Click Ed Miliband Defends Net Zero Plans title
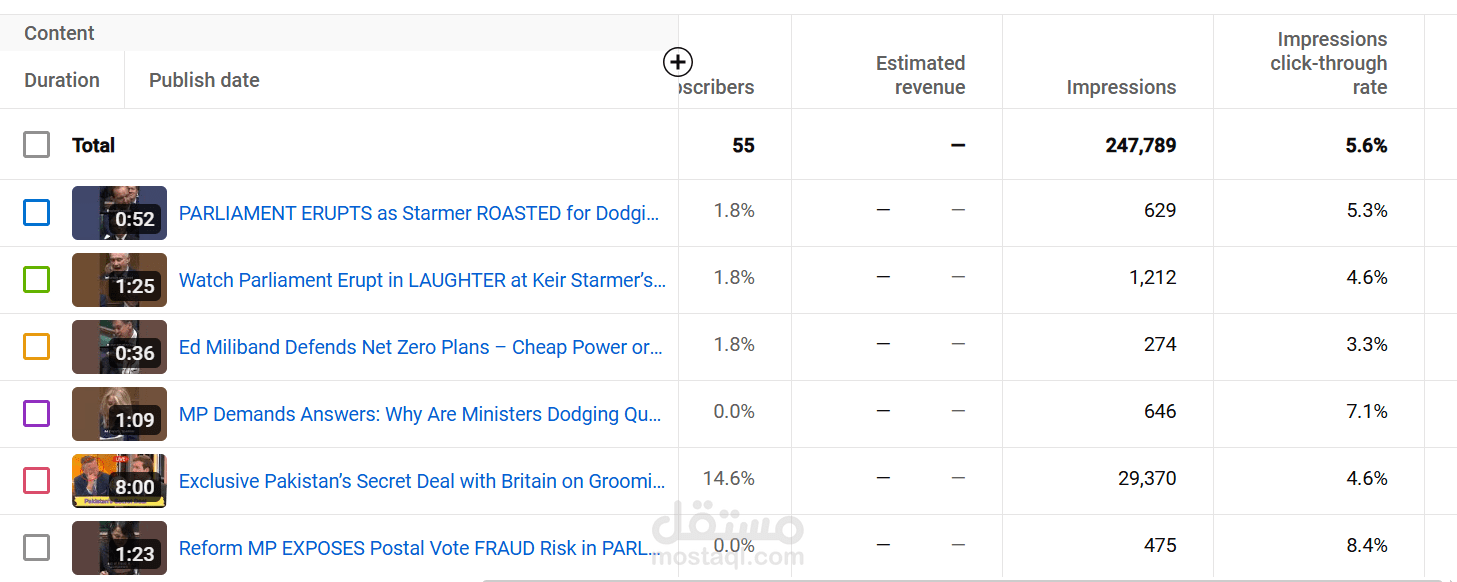The width and height of the screenshot is (1457, 582). tap(420, 347)
